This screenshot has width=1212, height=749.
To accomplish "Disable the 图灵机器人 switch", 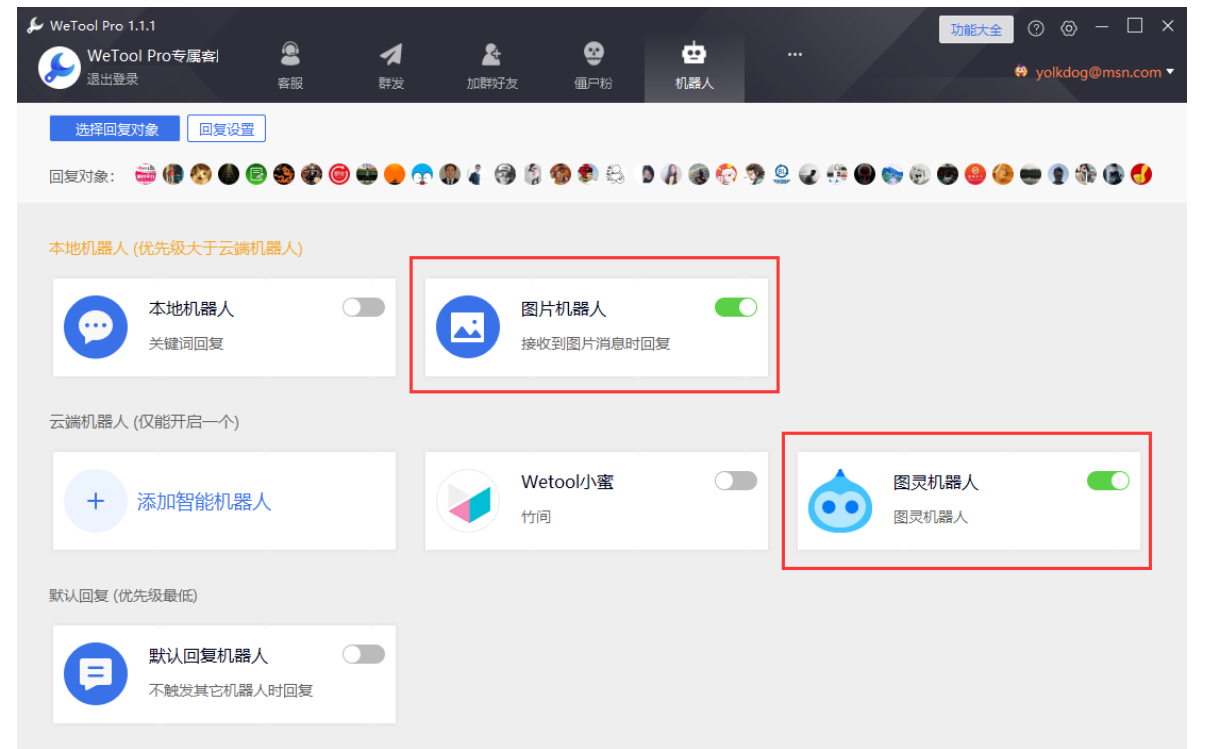I will (x=1108, y=481).
